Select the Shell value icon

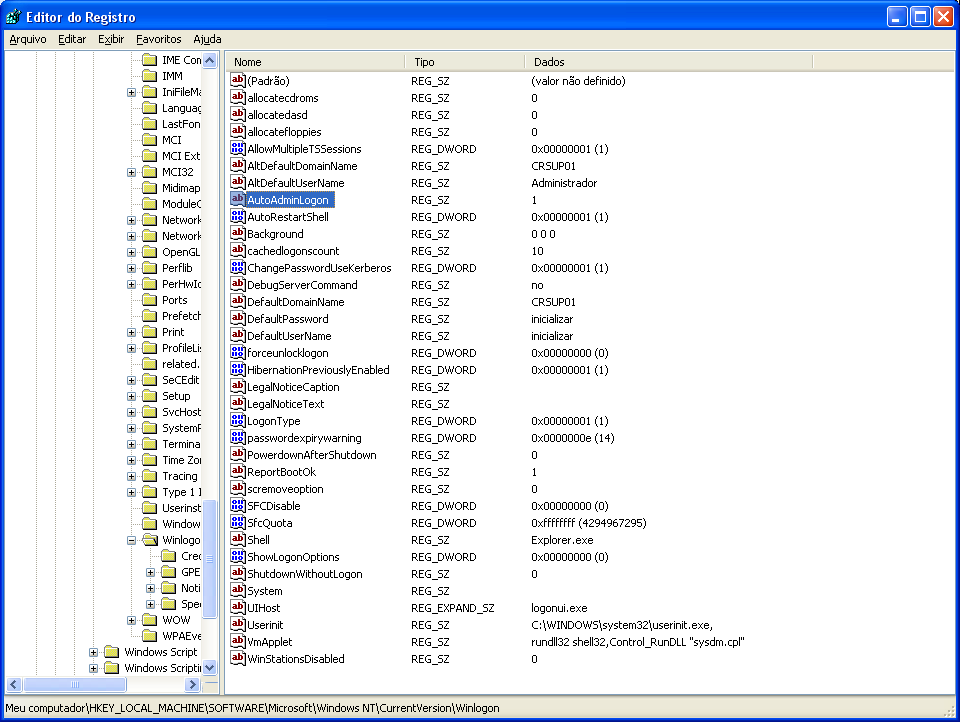238,540
